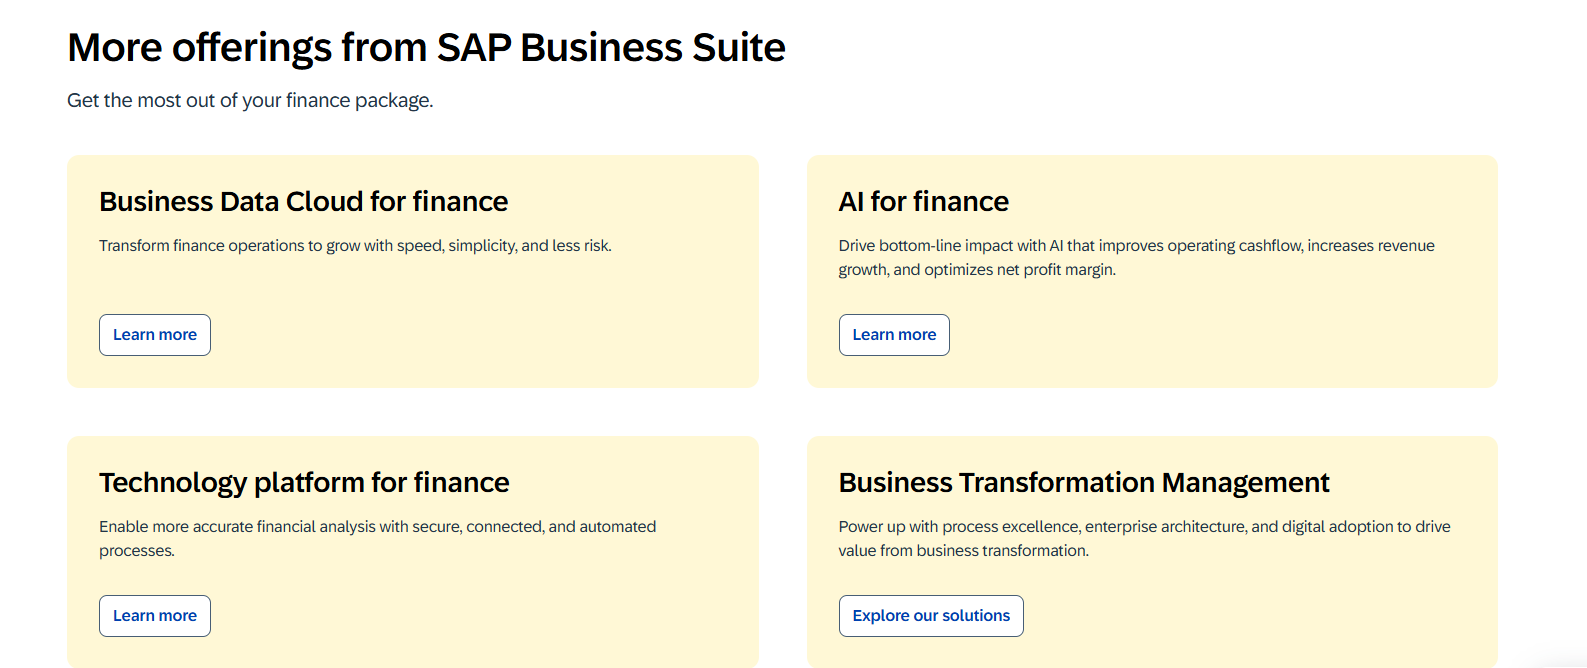This screenshot has height=668, width=1587.
Task: Click the AI for finance card title
Action: point(924,202)
